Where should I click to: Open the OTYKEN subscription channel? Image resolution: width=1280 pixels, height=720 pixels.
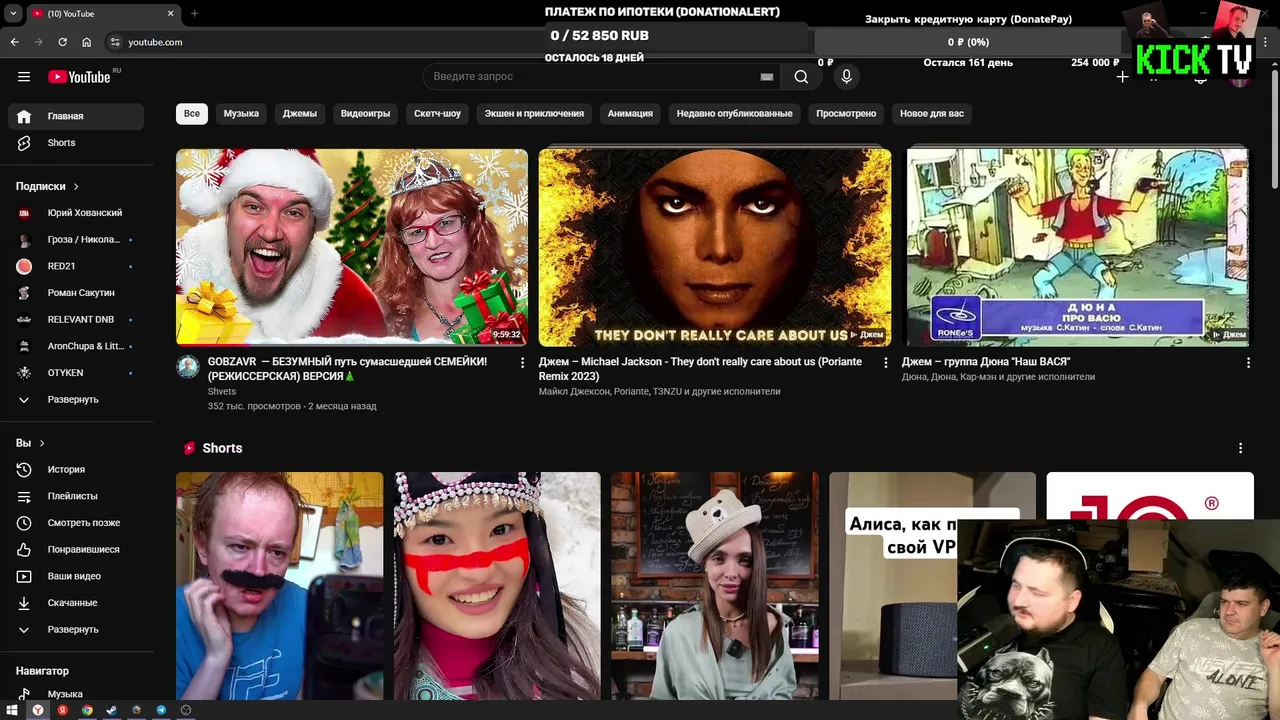(76, 373)
